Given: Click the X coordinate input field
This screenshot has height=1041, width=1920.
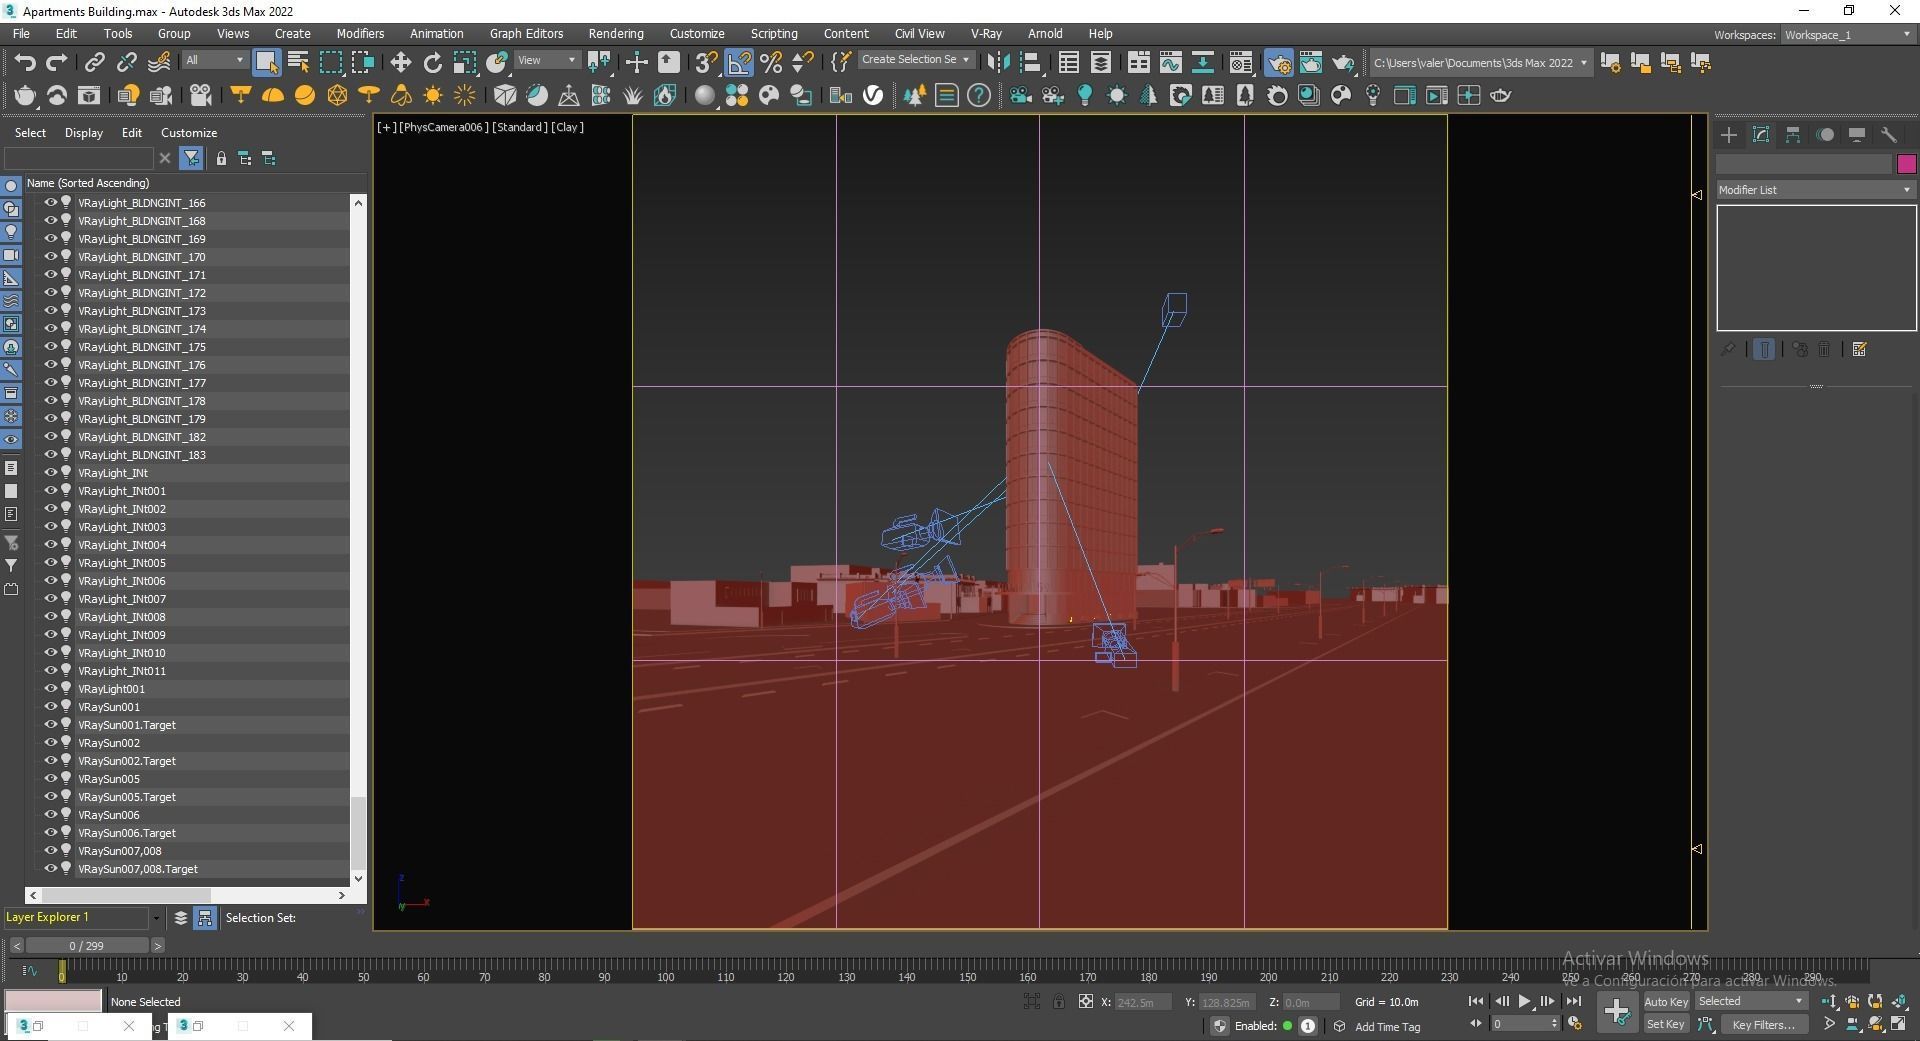Looking at the screenshot, I should [1142, 1001].
